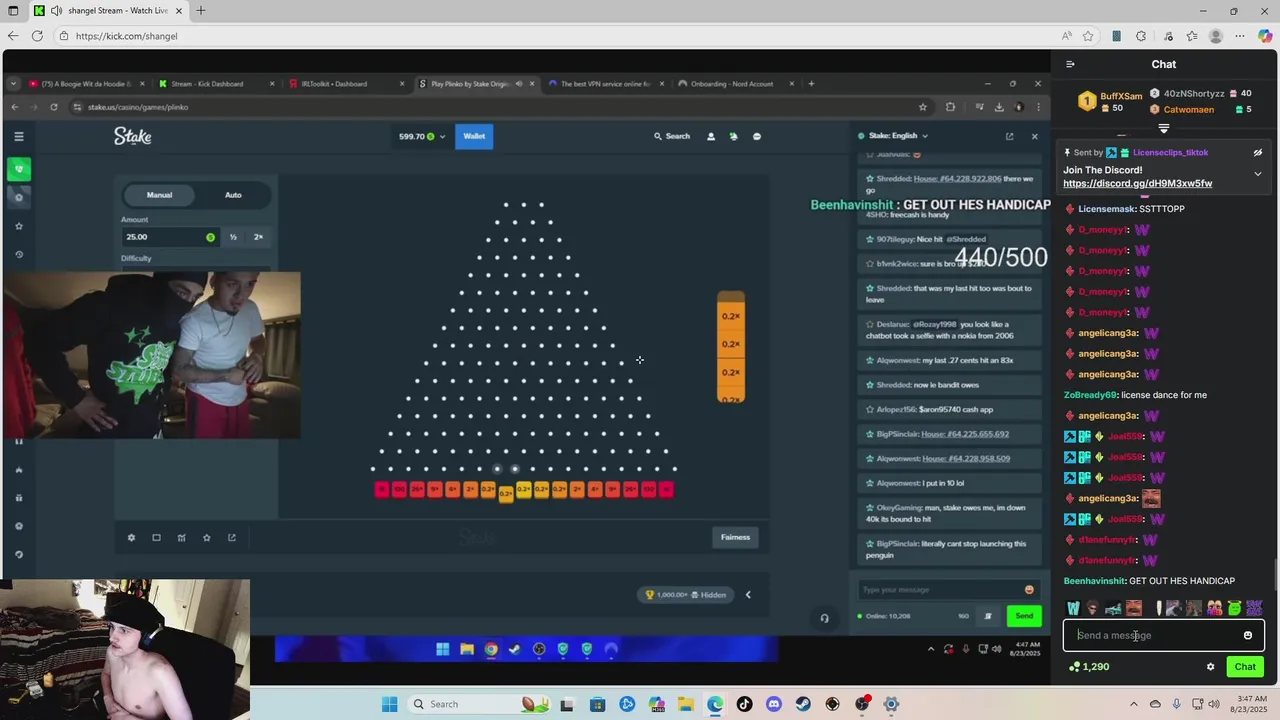View site information lock icon

pyautogui.click(x=65, y=36)
